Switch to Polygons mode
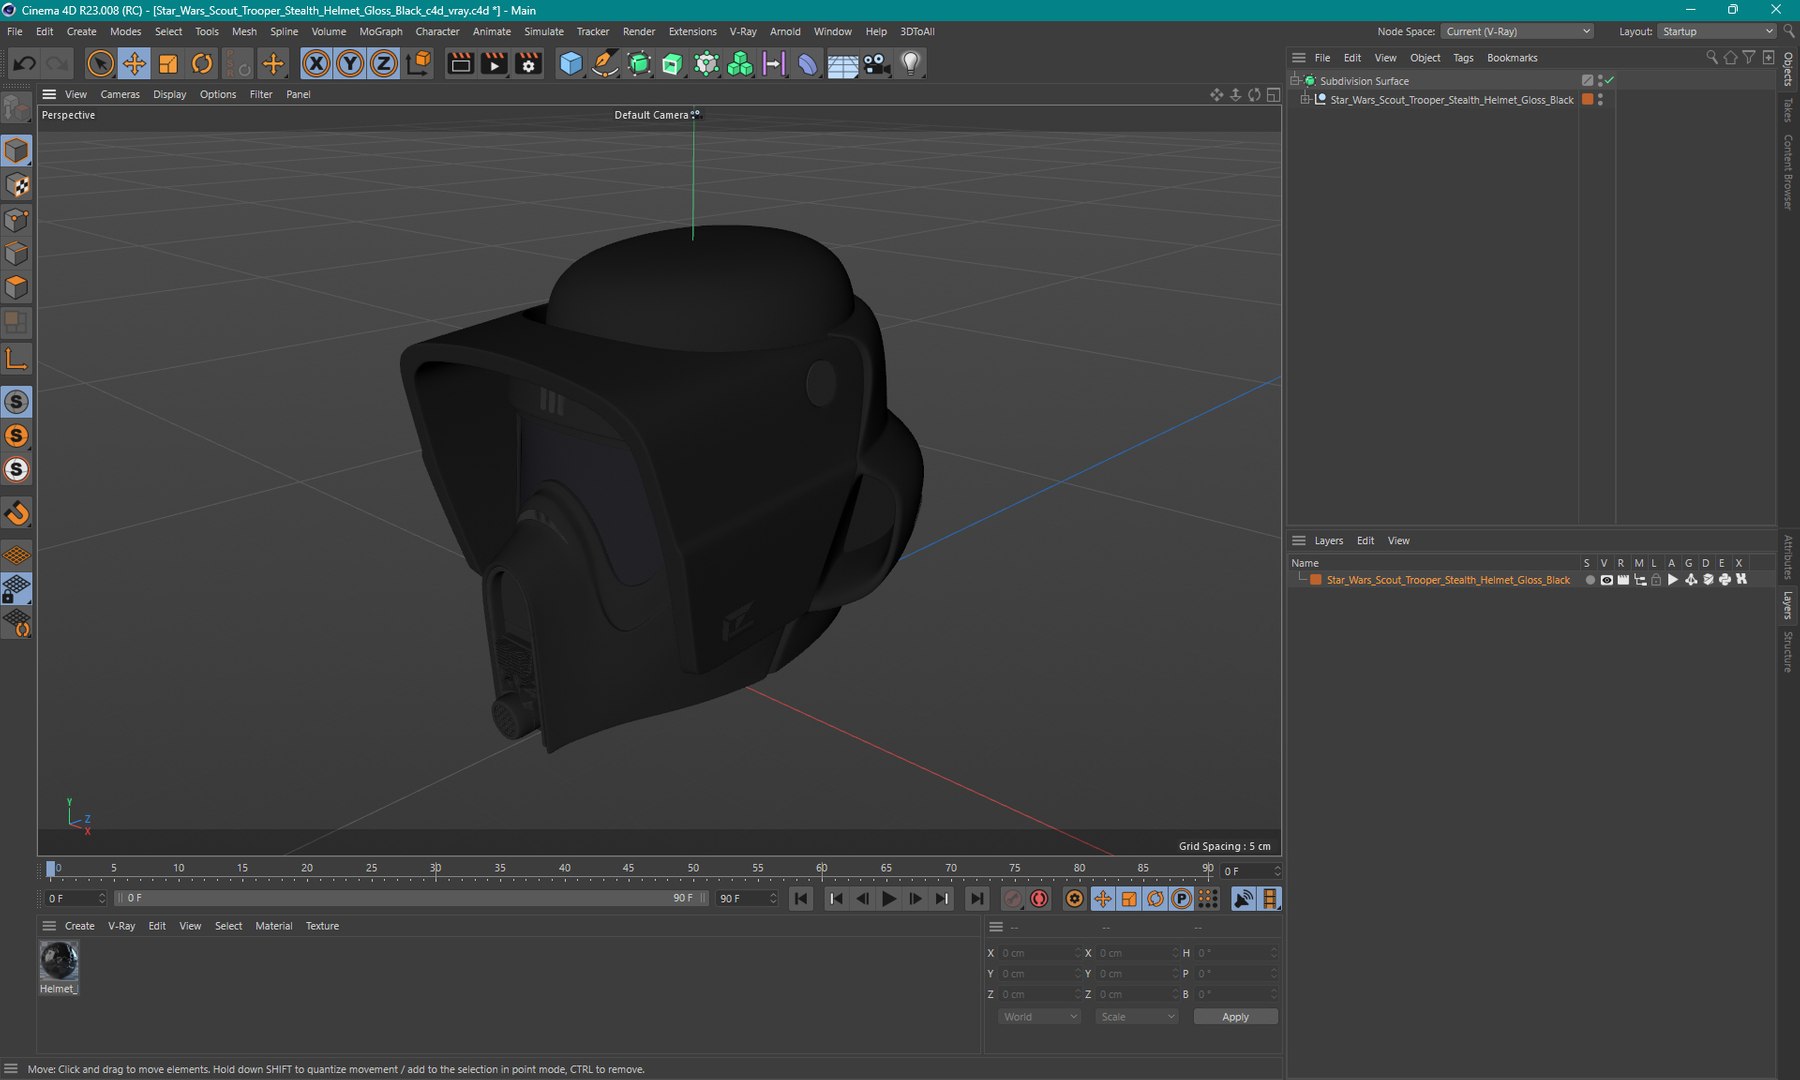Image resolution: width=1800 pixels, height=1080 pixels. 17,288
